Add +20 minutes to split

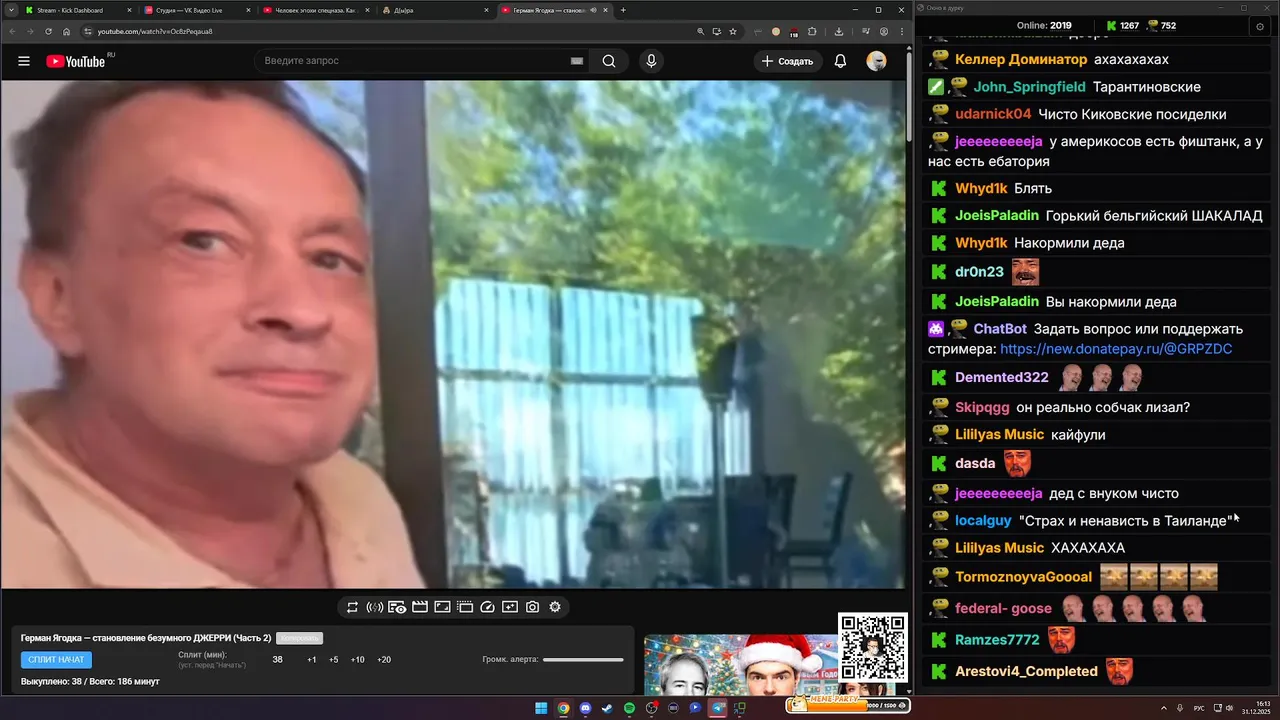[x=384, y=660]
